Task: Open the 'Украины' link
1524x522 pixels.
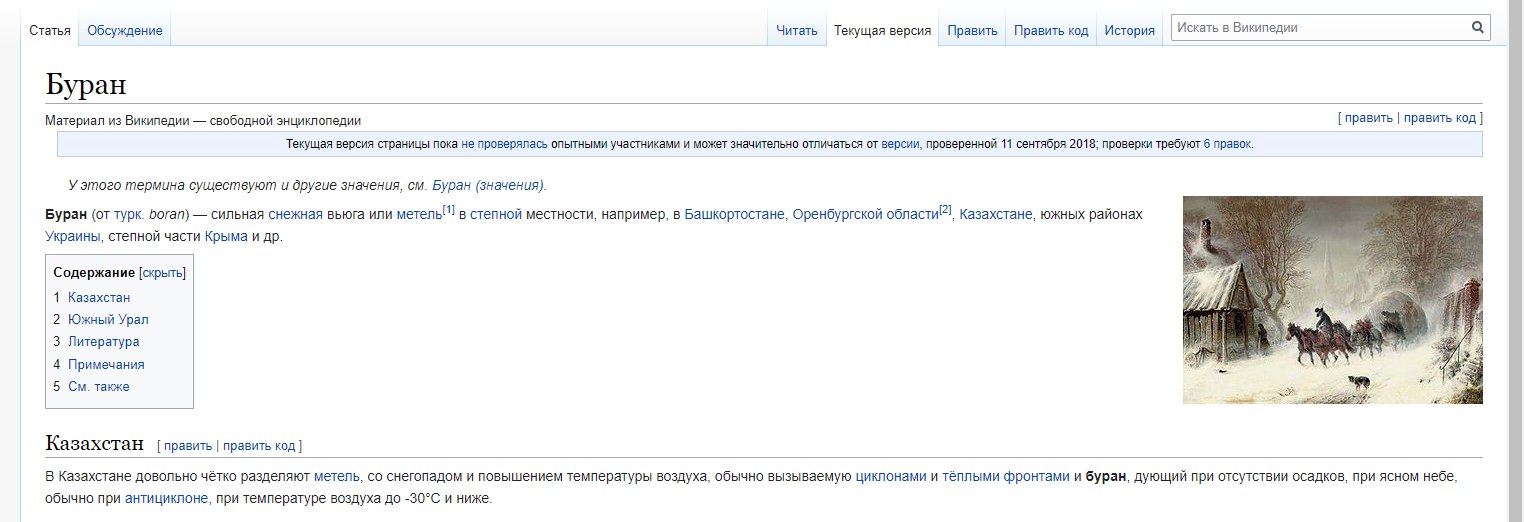Action: tap(73, 236)
